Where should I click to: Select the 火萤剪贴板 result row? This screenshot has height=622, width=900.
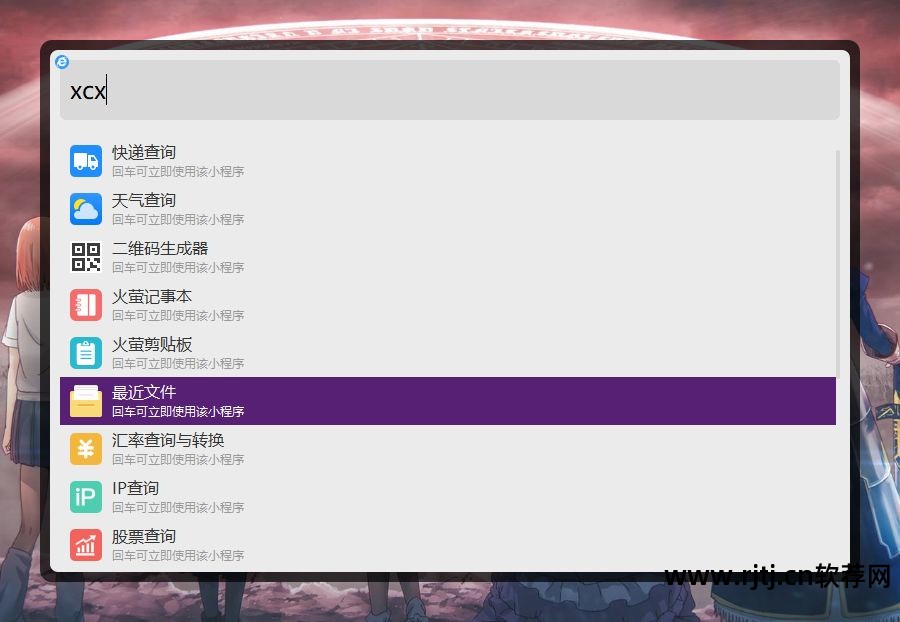point(300,352)
